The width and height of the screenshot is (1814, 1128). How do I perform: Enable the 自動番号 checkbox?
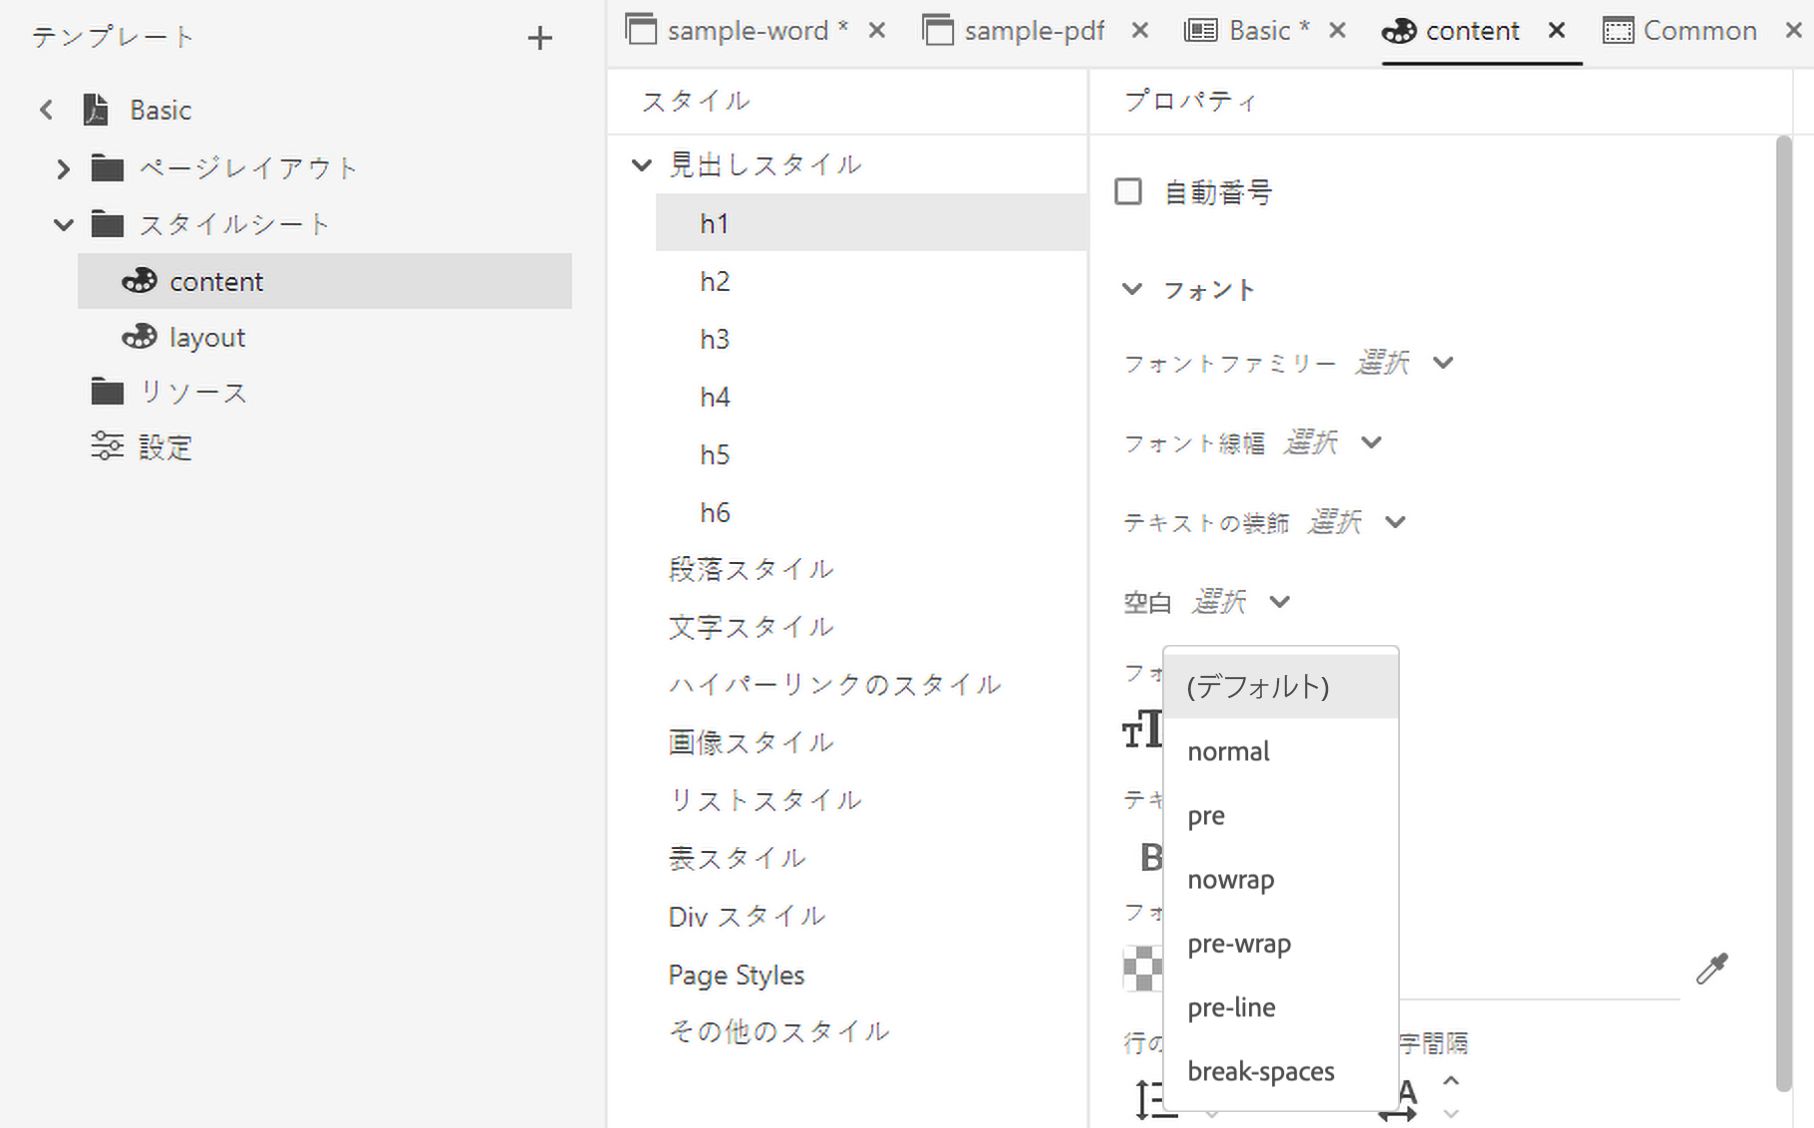(1128, 191)
